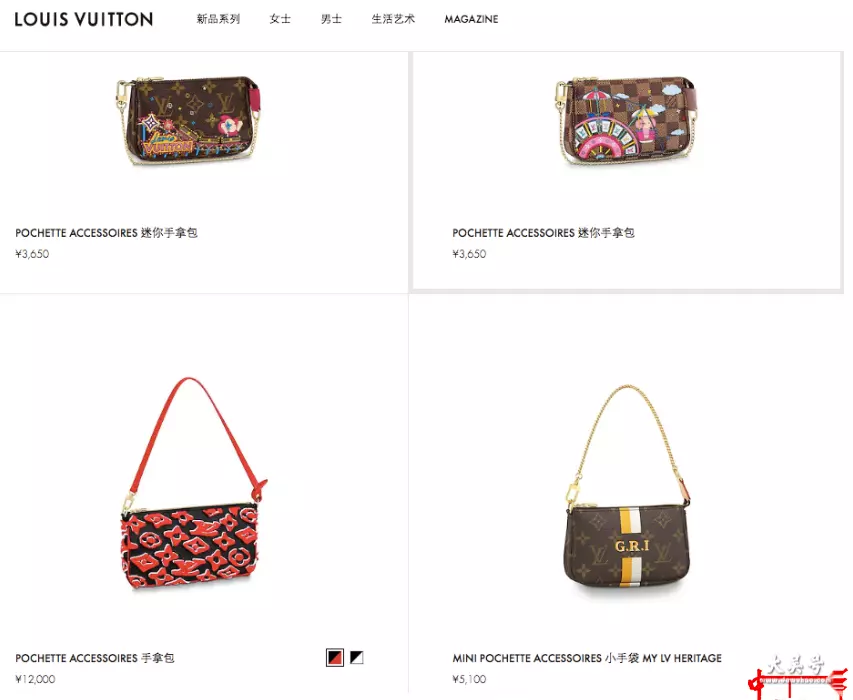Open the 生活艺术 menu
The height and width of the screenshot is (700, 853).
(393, 19)
